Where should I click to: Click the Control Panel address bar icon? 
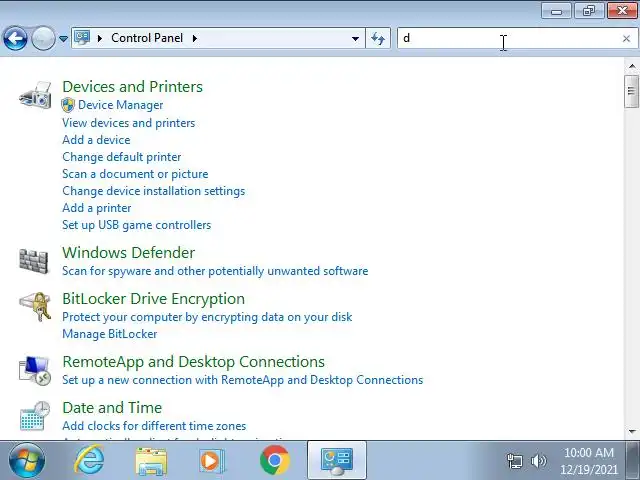coord(82,38)
